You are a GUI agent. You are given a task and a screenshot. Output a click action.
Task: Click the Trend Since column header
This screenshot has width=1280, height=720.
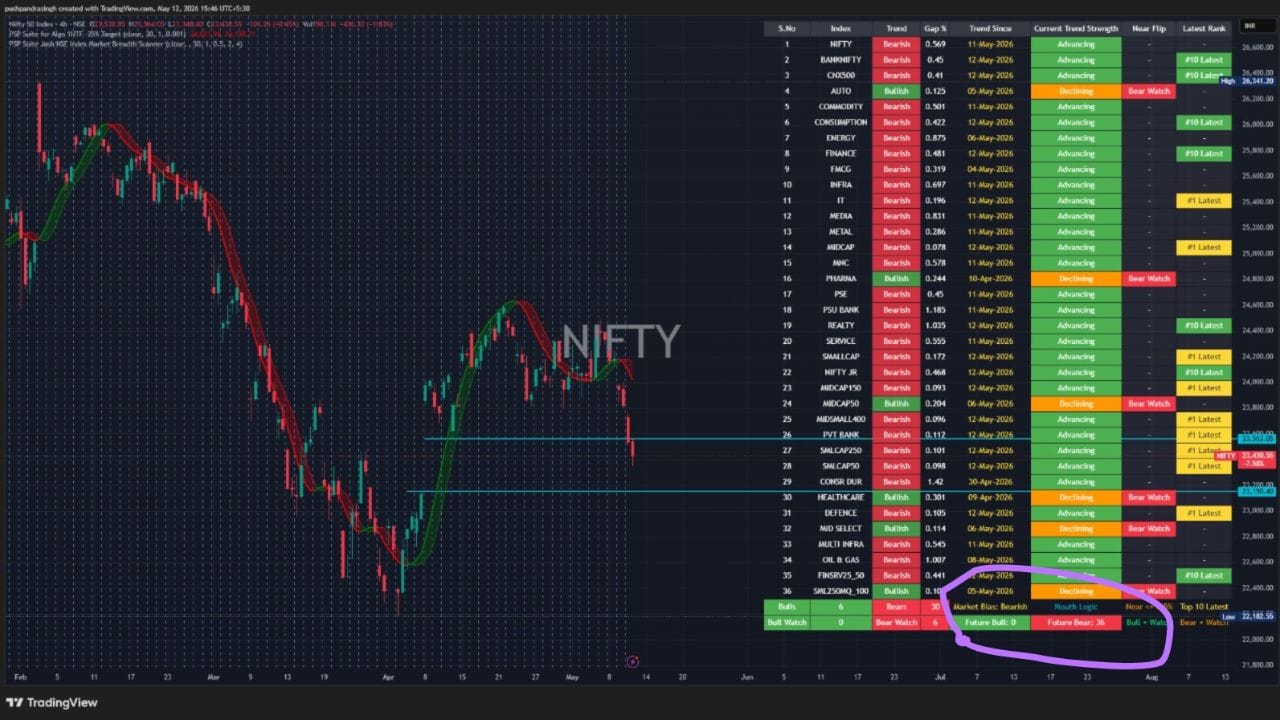[x=990, y=28]
